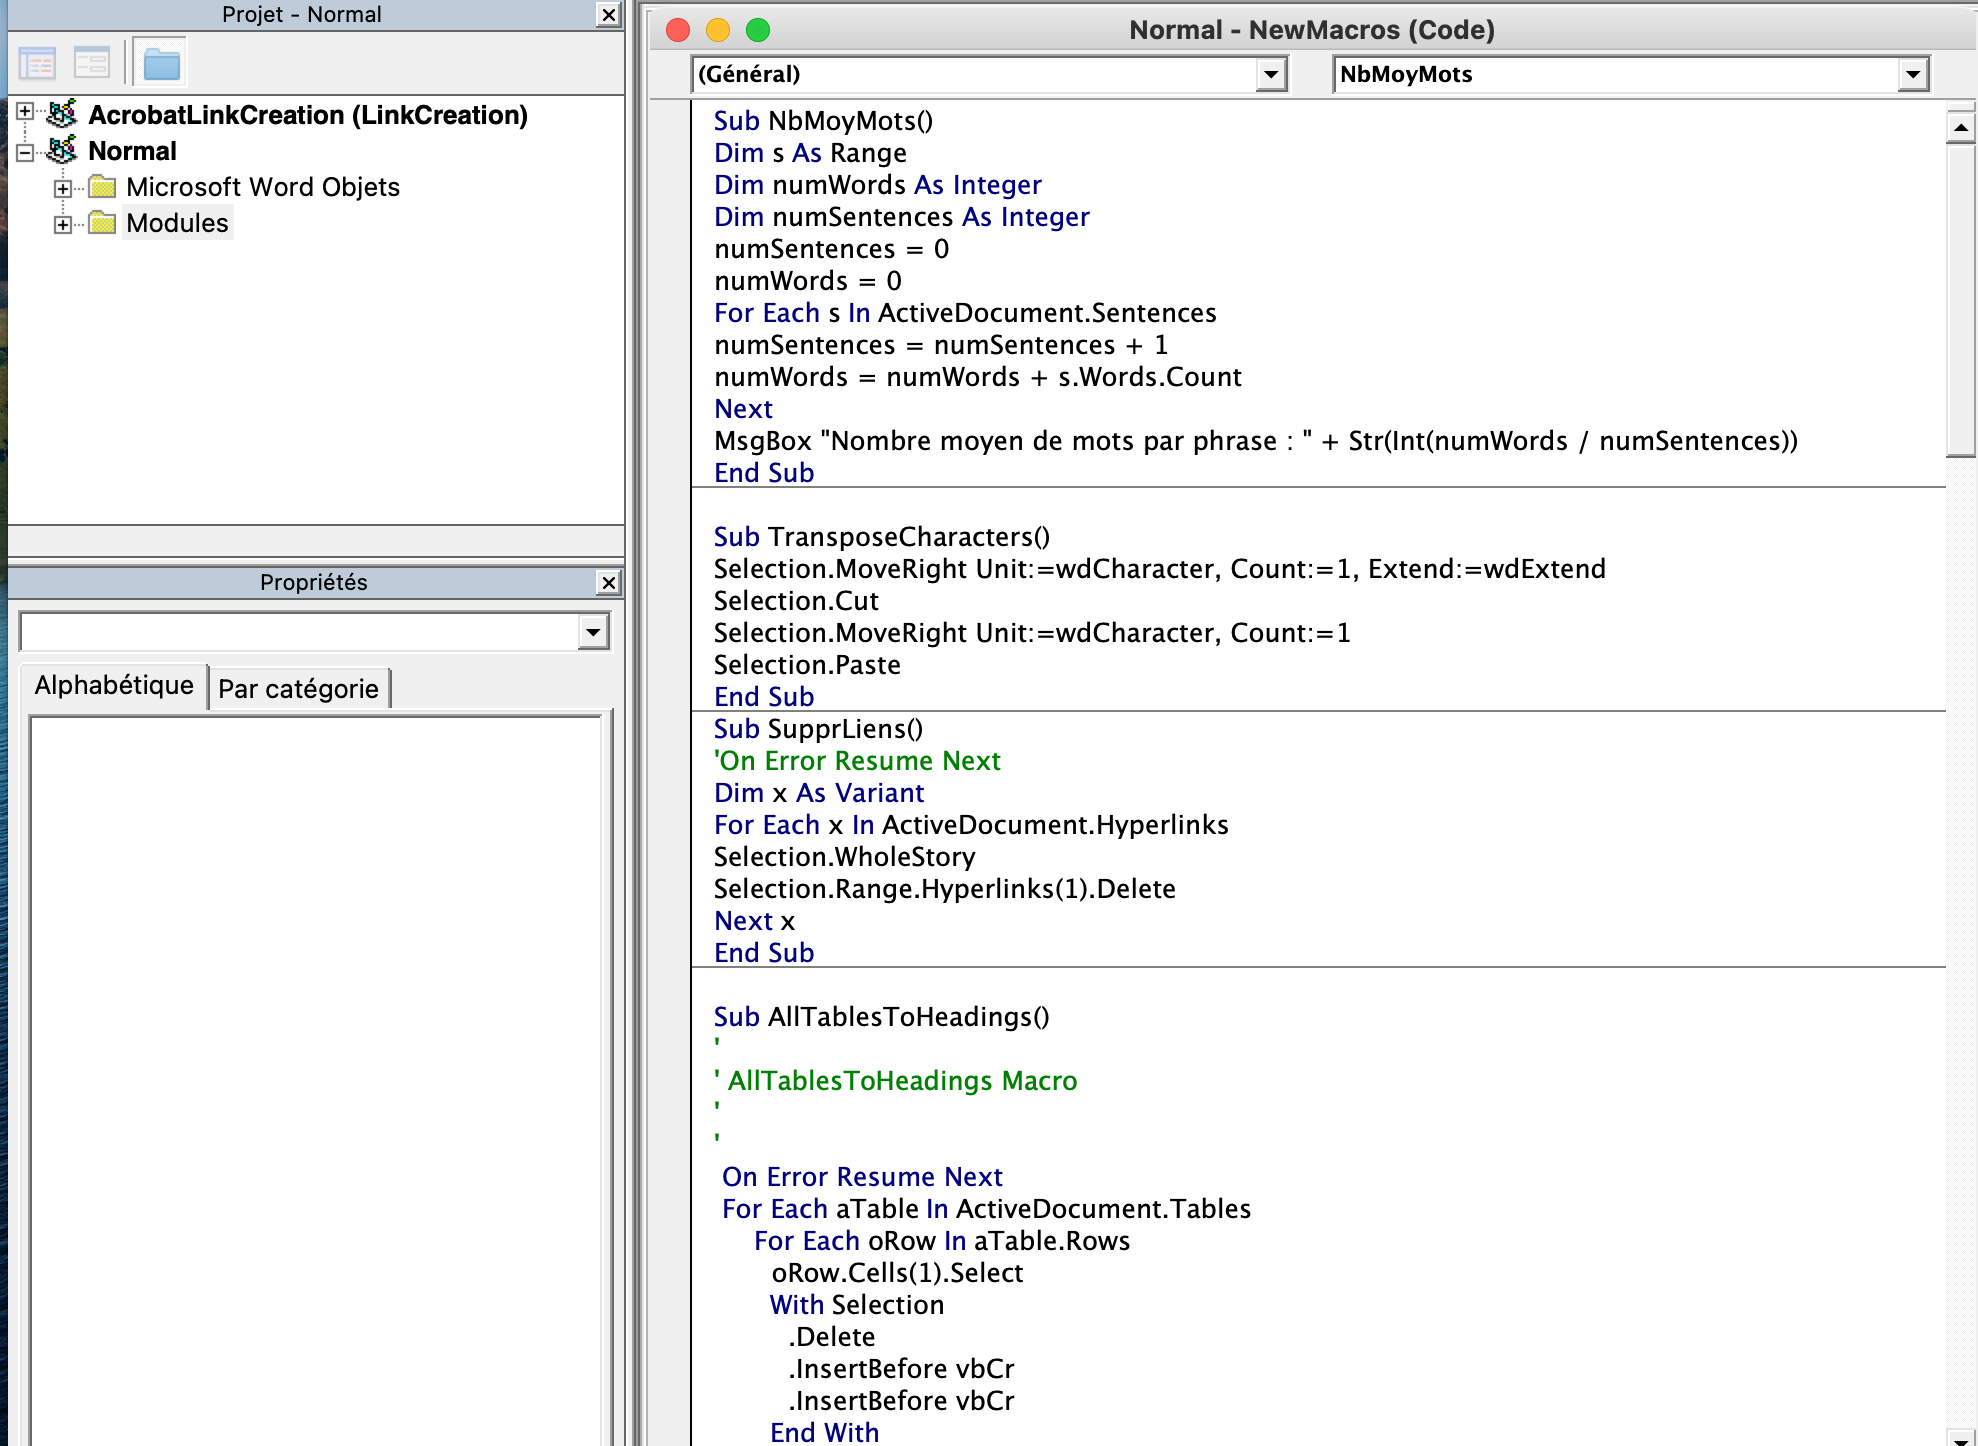
Task: Expand the Microsoft Word Objets node
Action: 63,188
